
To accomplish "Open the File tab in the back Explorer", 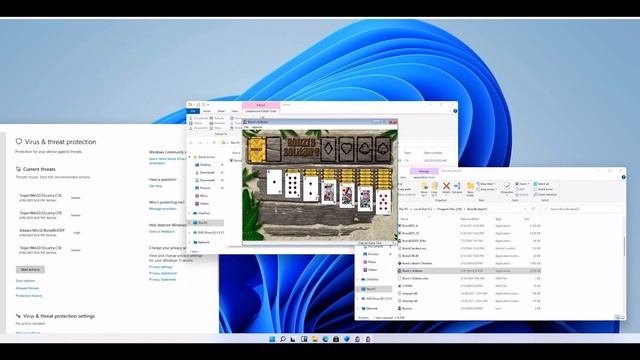I will 193,111.
